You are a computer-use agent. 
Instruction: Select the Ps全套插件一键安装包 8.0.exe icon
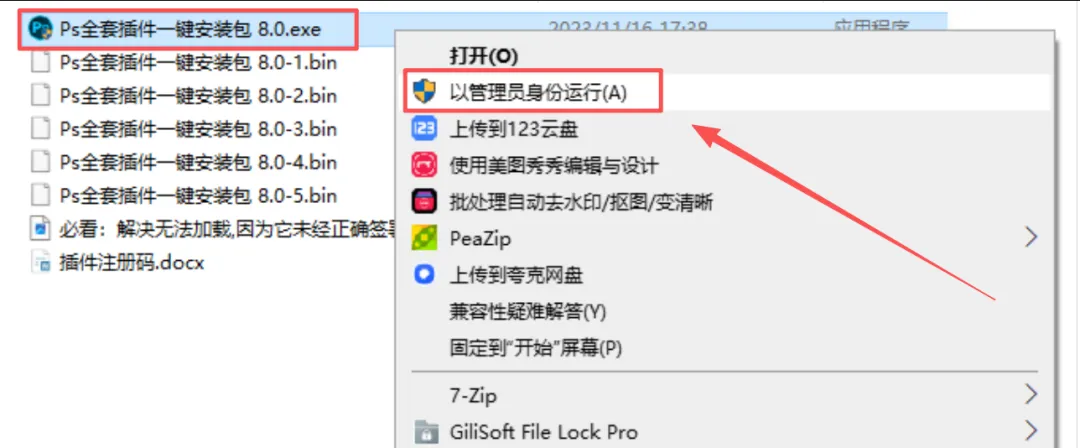[x=41, y=28]
